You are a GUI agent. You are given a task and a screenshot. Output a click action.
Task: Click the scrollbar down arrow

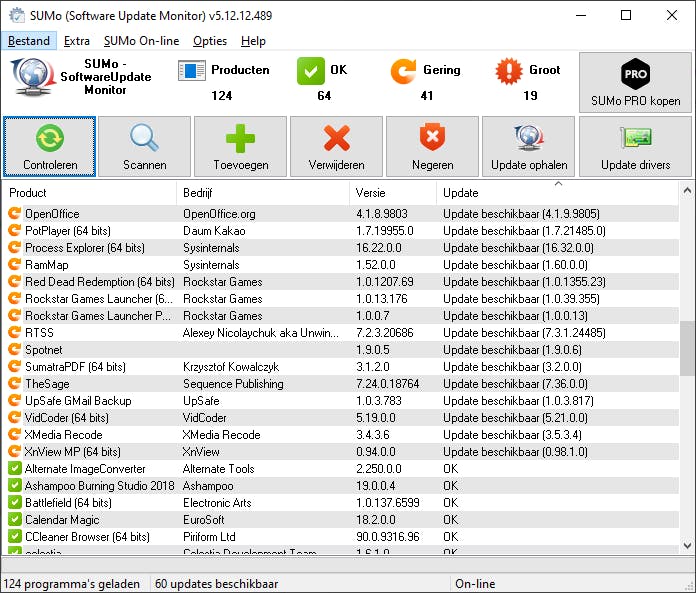(x=687, y=545)
